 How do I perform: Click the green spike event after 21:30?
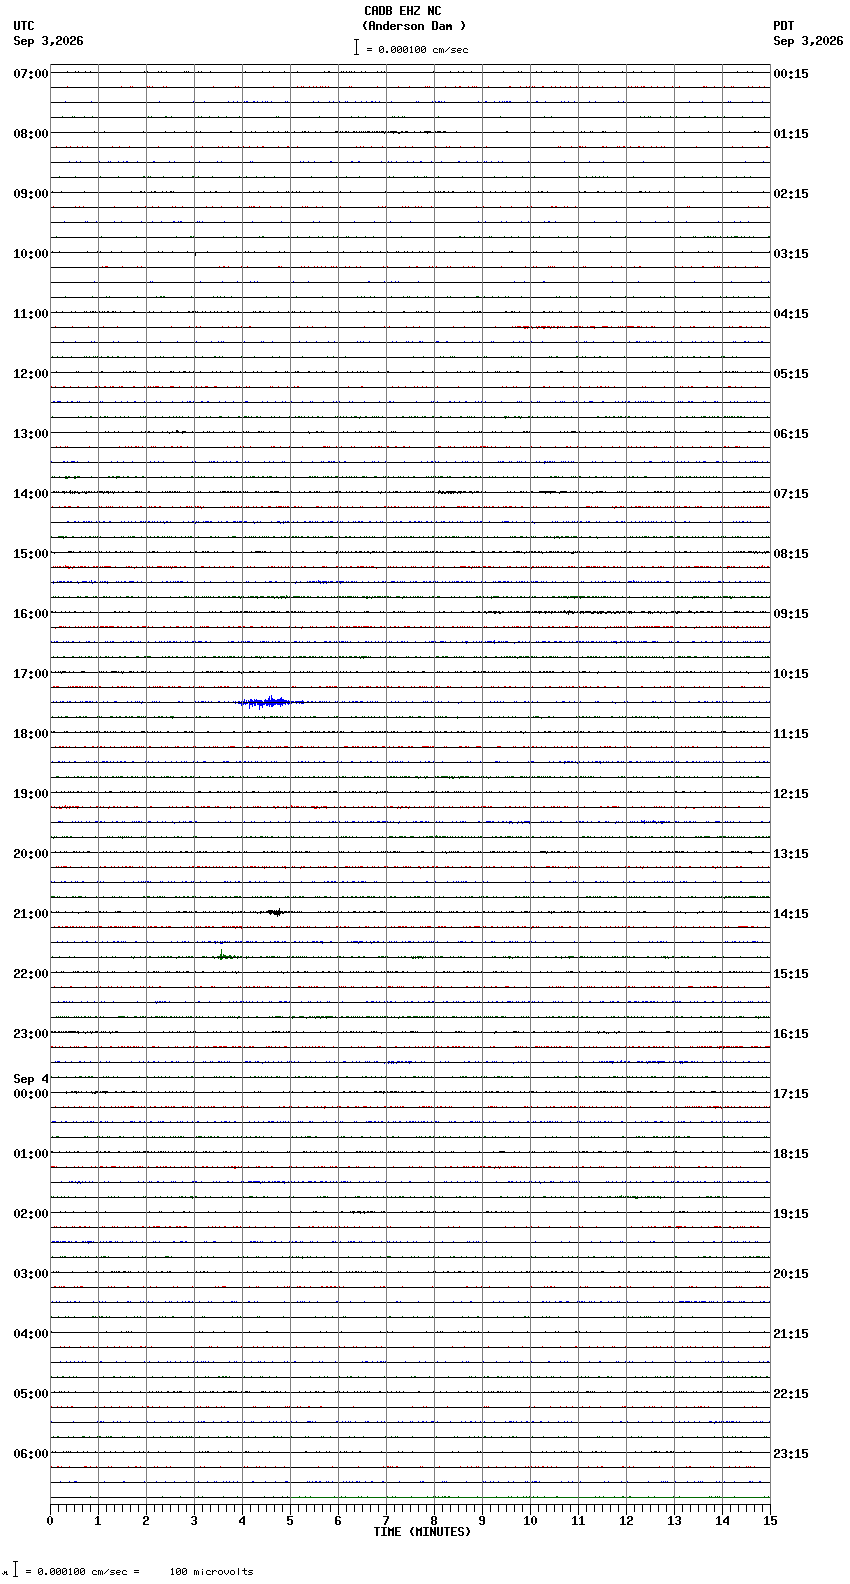click(226, 955)
